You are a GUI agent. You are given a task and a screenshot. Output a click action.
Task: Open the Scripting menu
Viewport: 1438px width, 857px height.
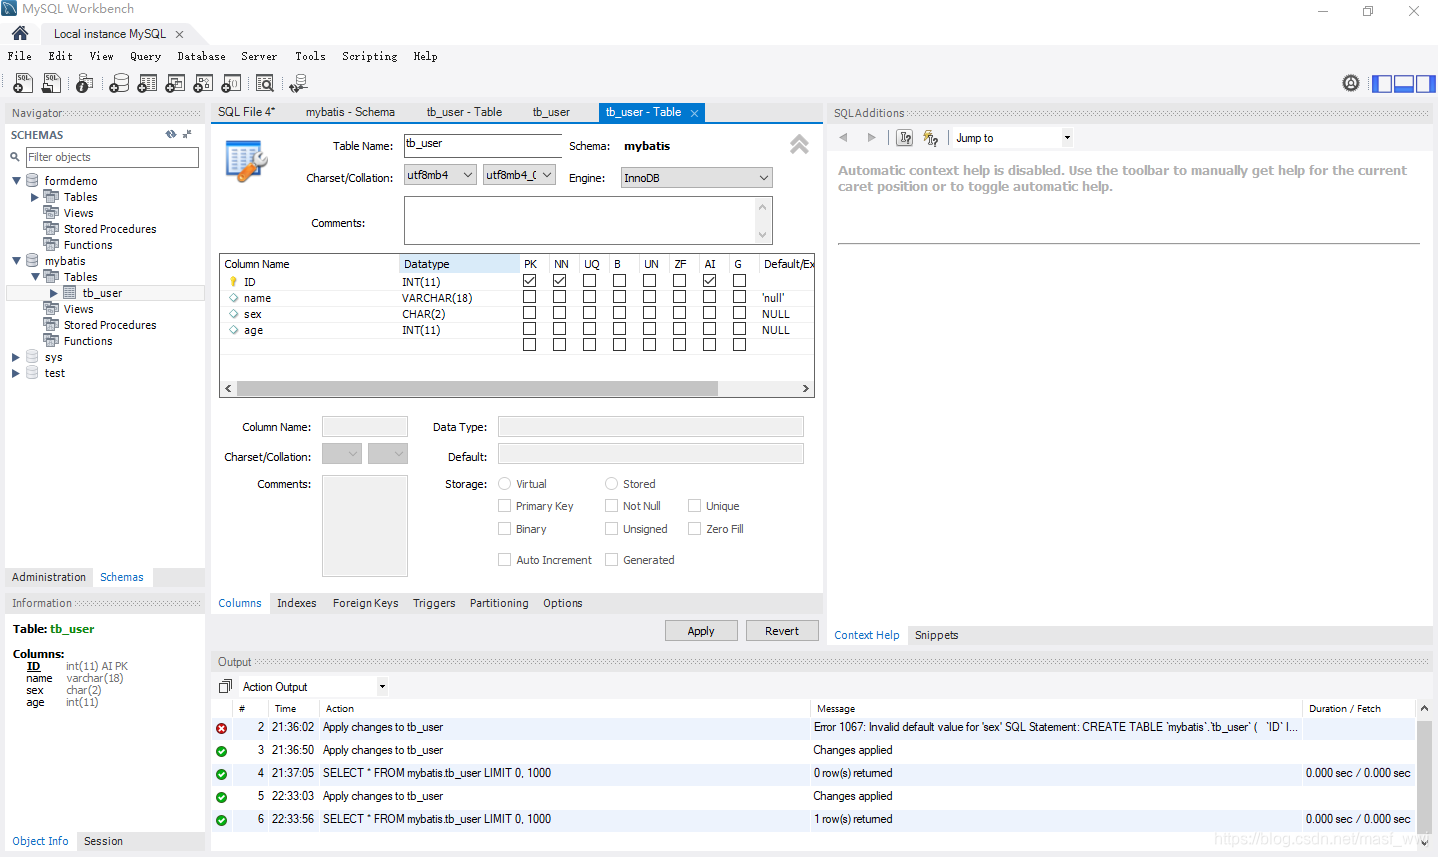click(370, 57)
